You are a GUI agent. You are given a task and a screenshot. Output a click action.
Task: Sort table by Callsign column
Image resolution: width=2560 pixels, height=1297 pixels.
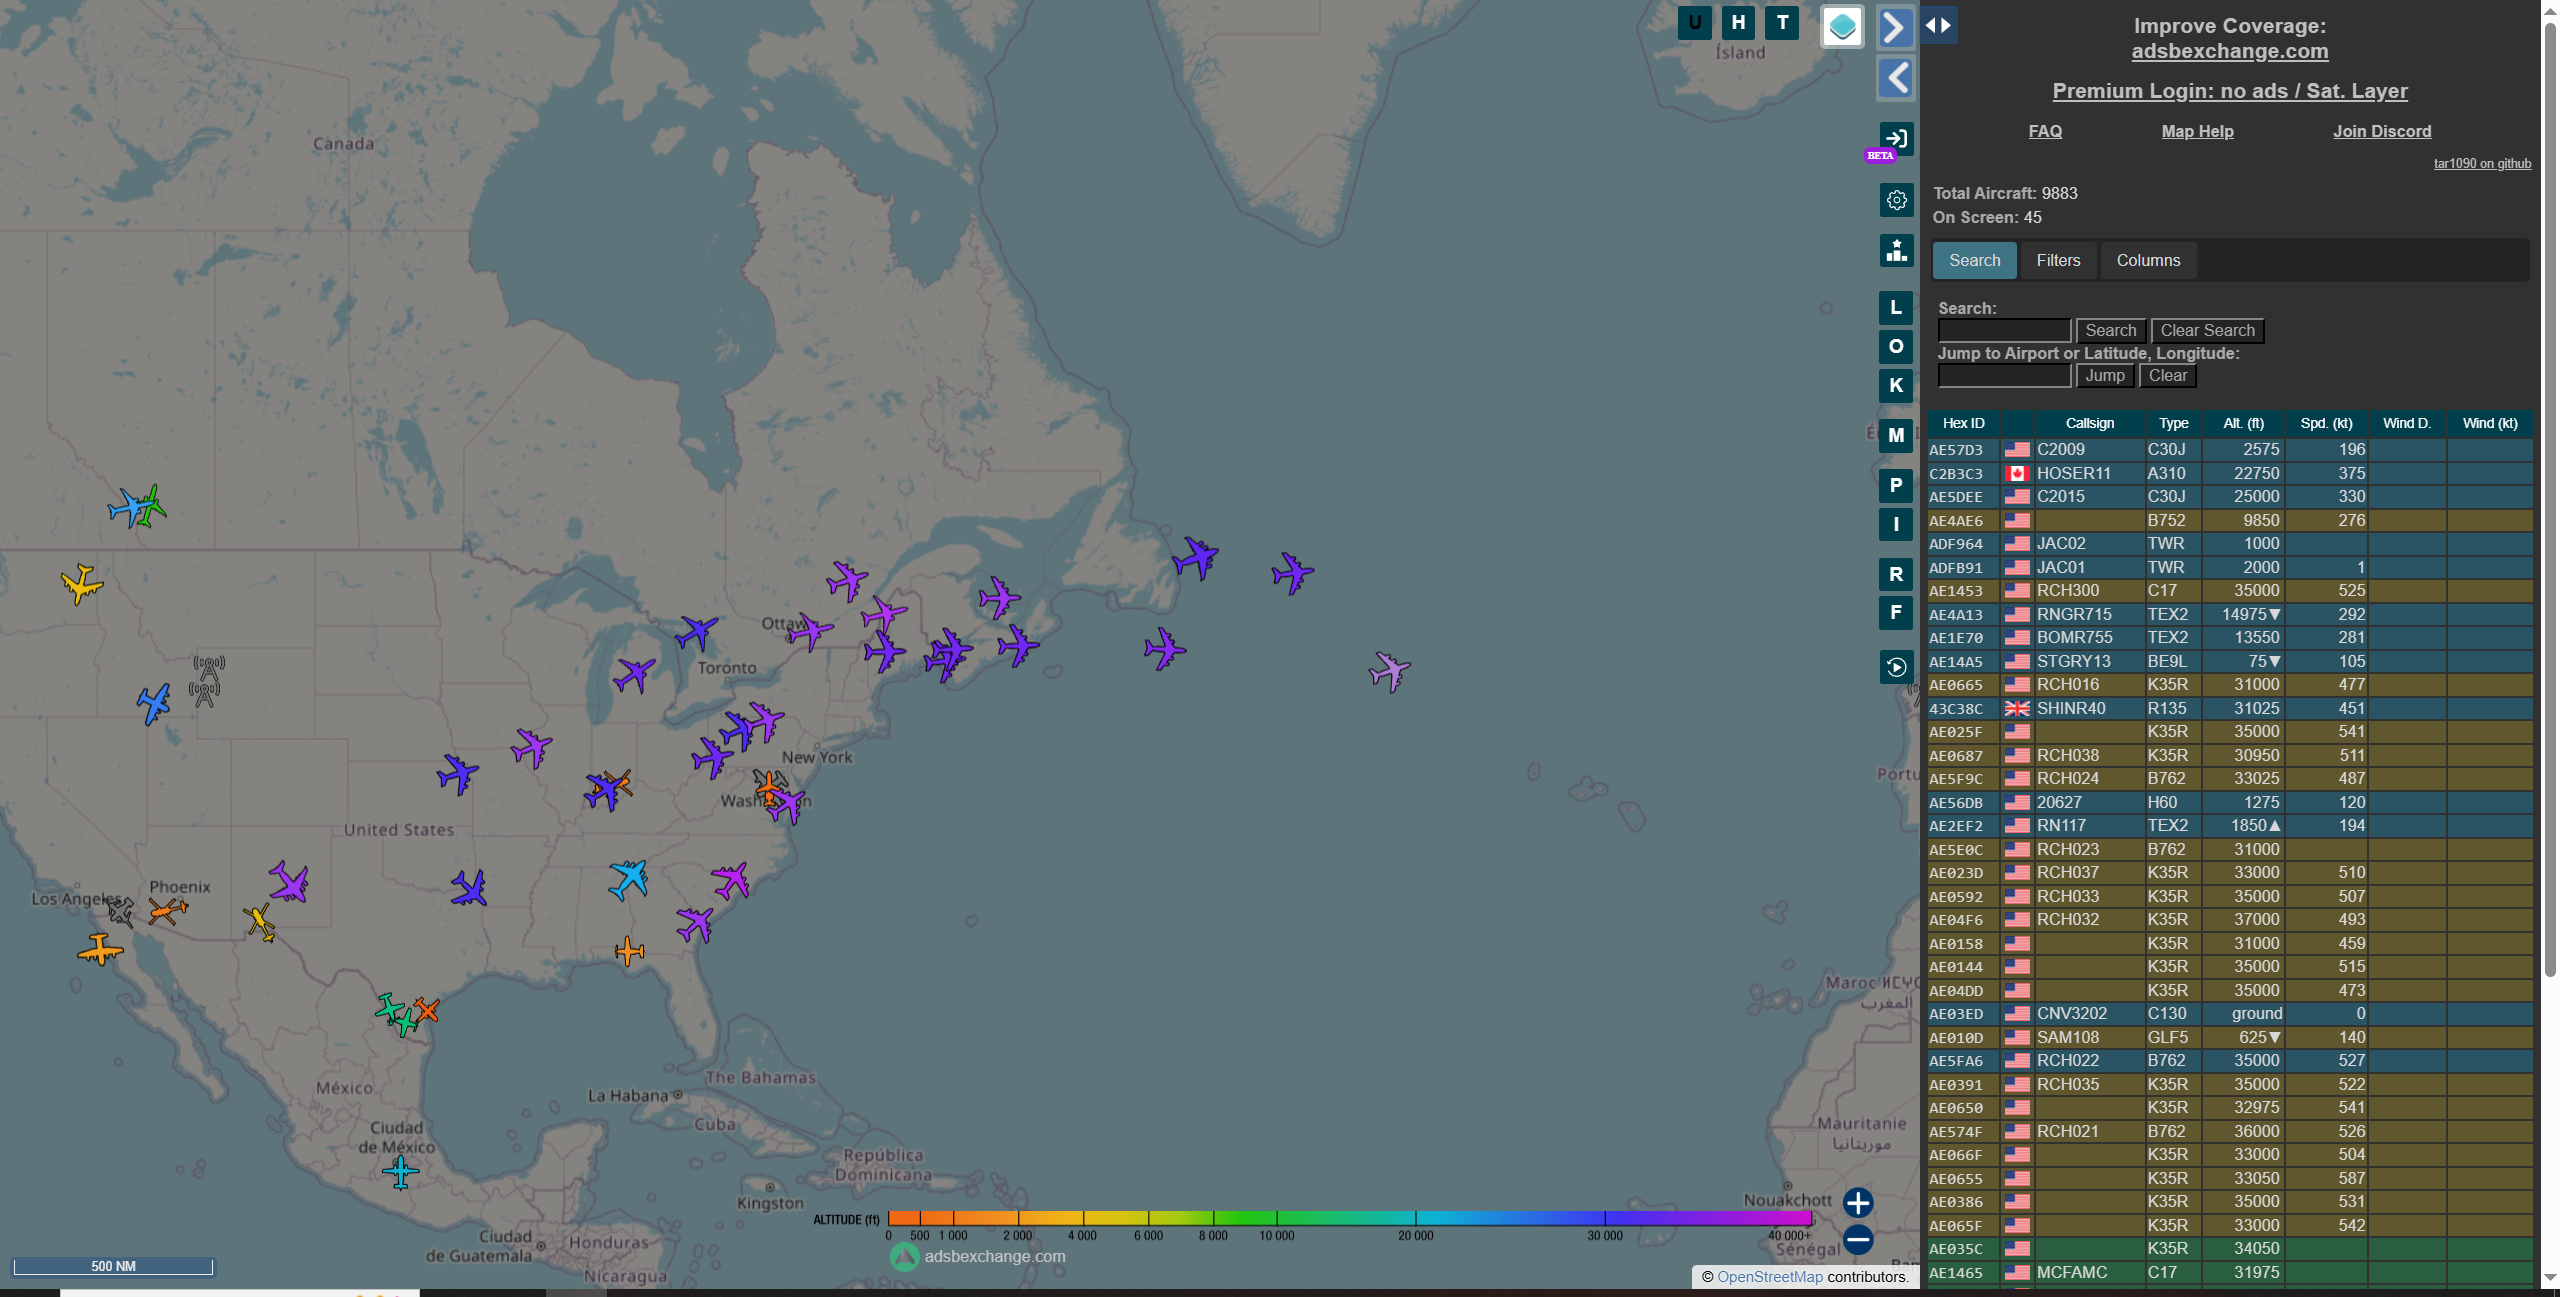2089,424
